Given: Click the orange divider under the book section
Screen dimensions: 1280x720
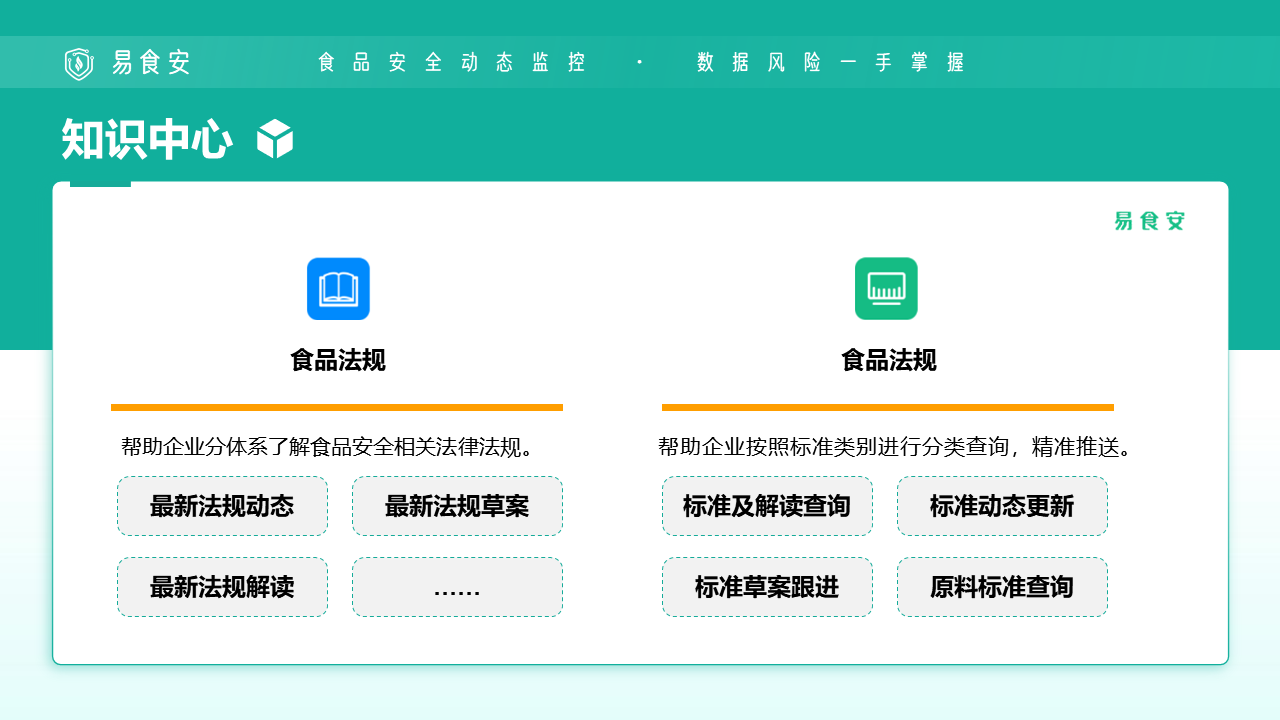Looking at the screenshot, I should point(337,407).
